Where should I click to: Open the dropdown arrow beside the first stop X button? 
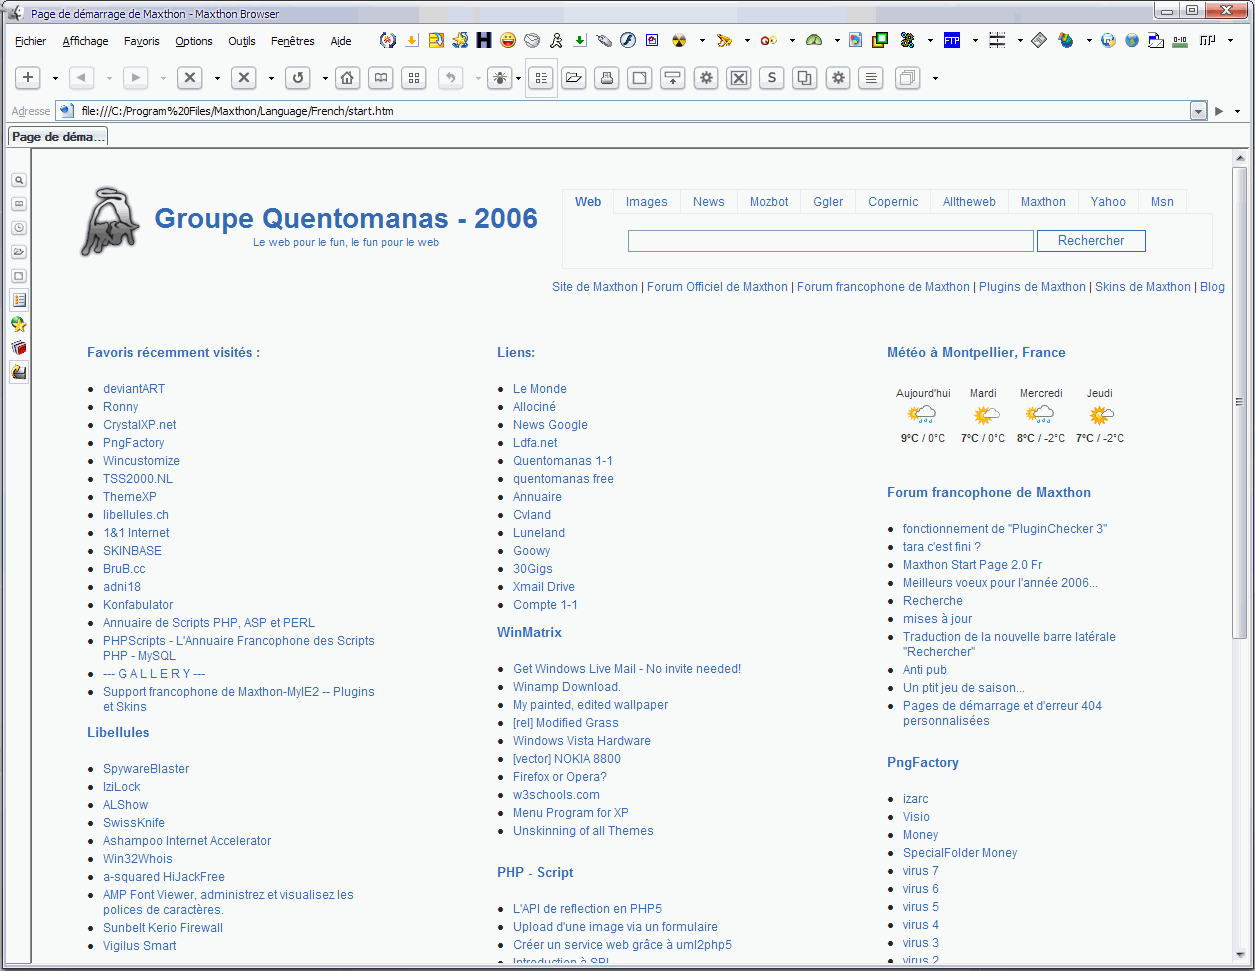pyautogui.click(x=216, y=78)
